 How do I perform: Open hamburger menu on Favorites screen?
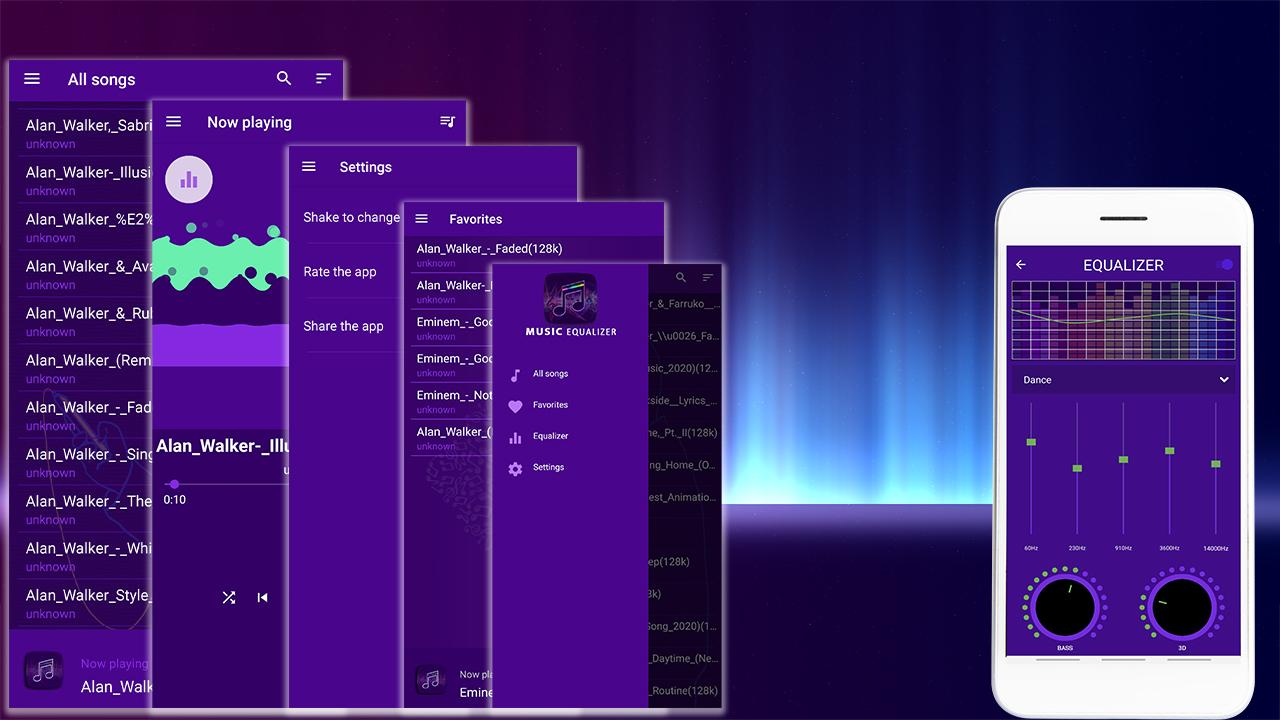pyautogui.click(x=422, y=218)
